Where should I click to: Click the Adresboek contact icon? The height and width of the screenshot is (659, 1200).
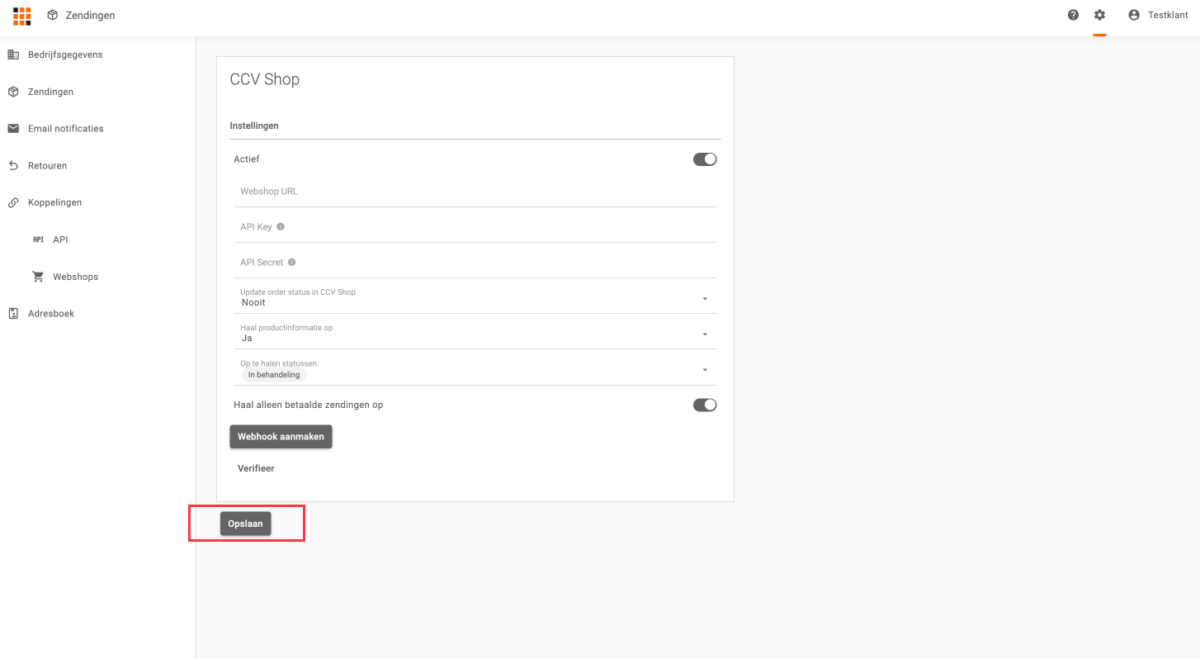tap(14, 314)
